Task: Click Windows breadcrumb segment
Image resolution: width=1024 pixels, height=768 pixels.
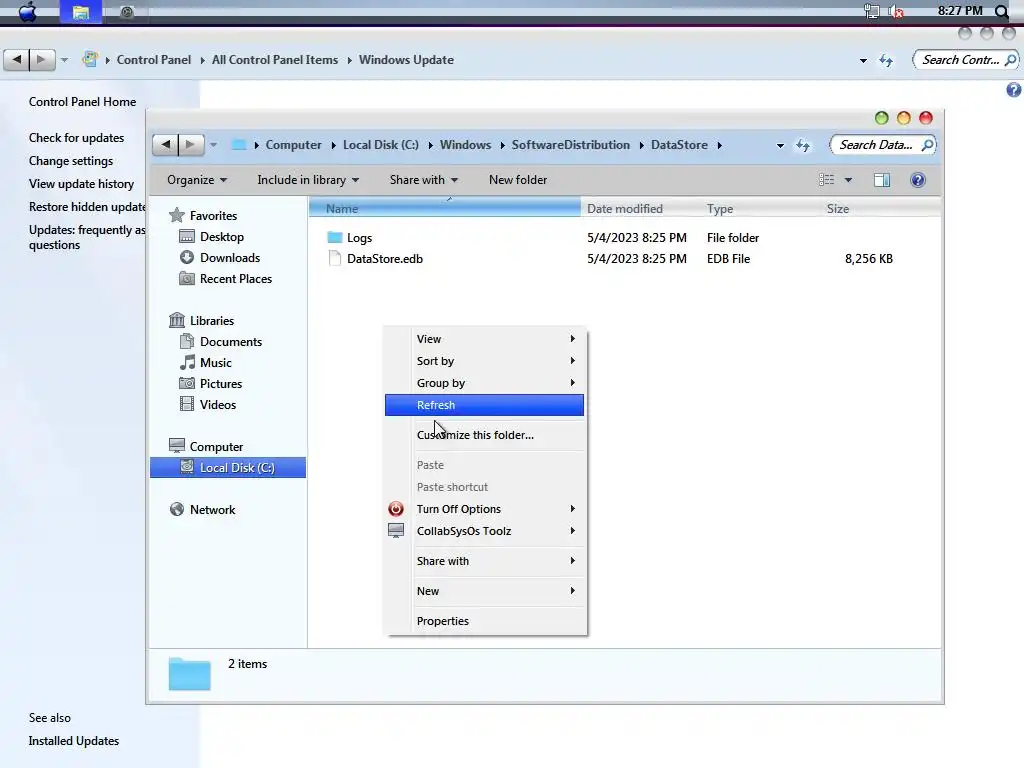Action: pos(465,145)
